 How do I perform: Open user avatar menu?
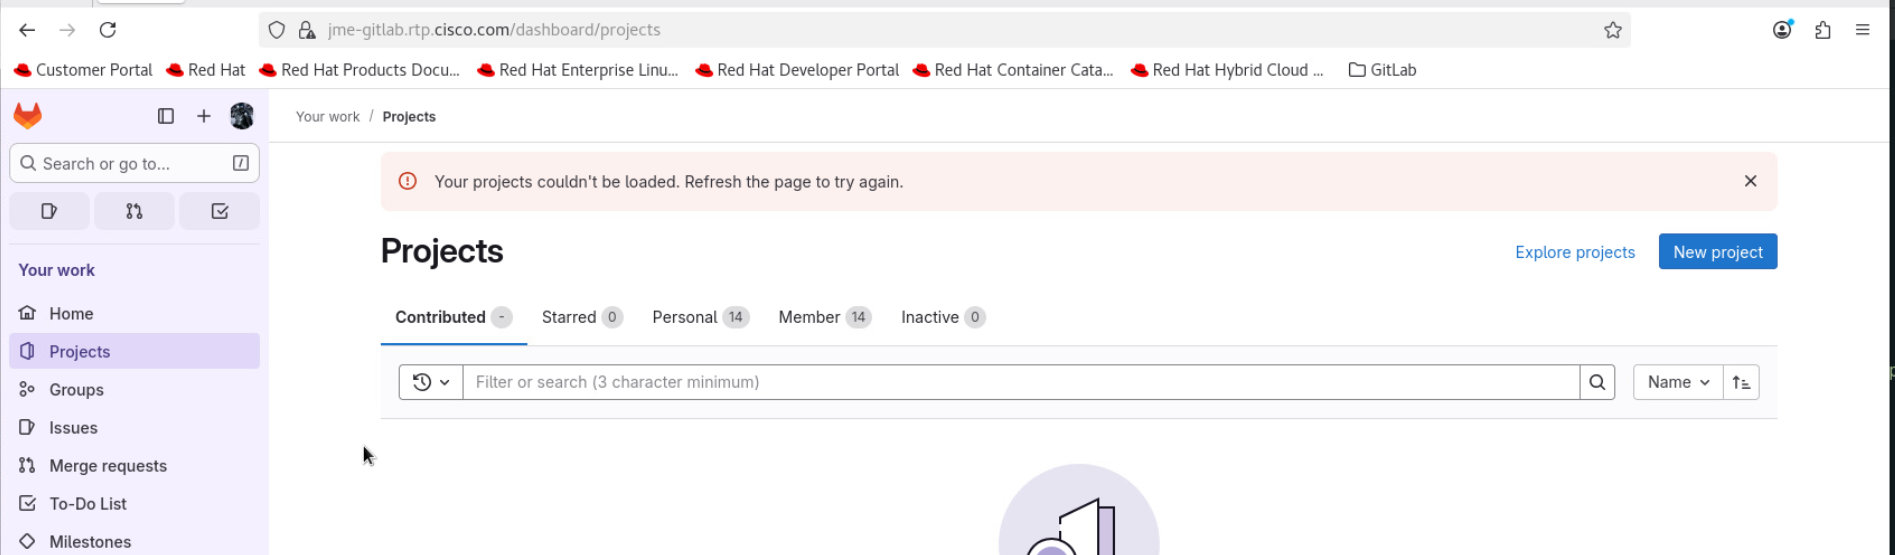(x=242, y=116)
